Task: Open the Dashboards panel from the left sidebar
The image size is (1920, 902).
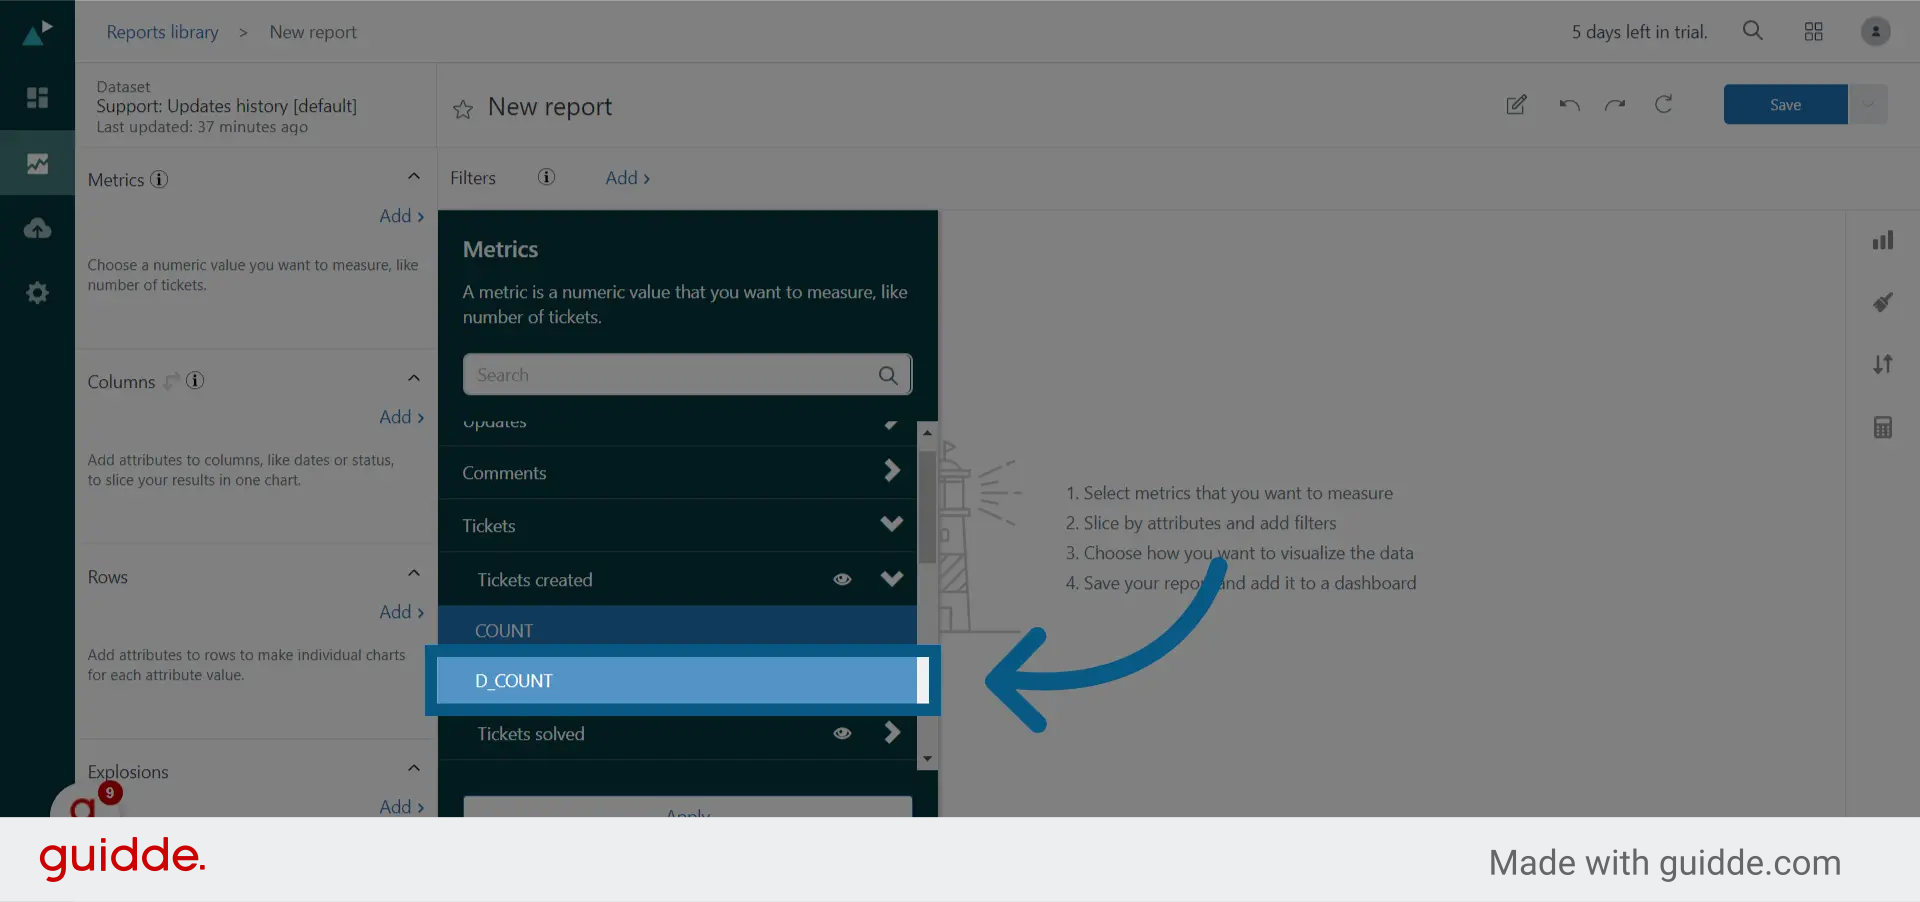Action: 37,97
